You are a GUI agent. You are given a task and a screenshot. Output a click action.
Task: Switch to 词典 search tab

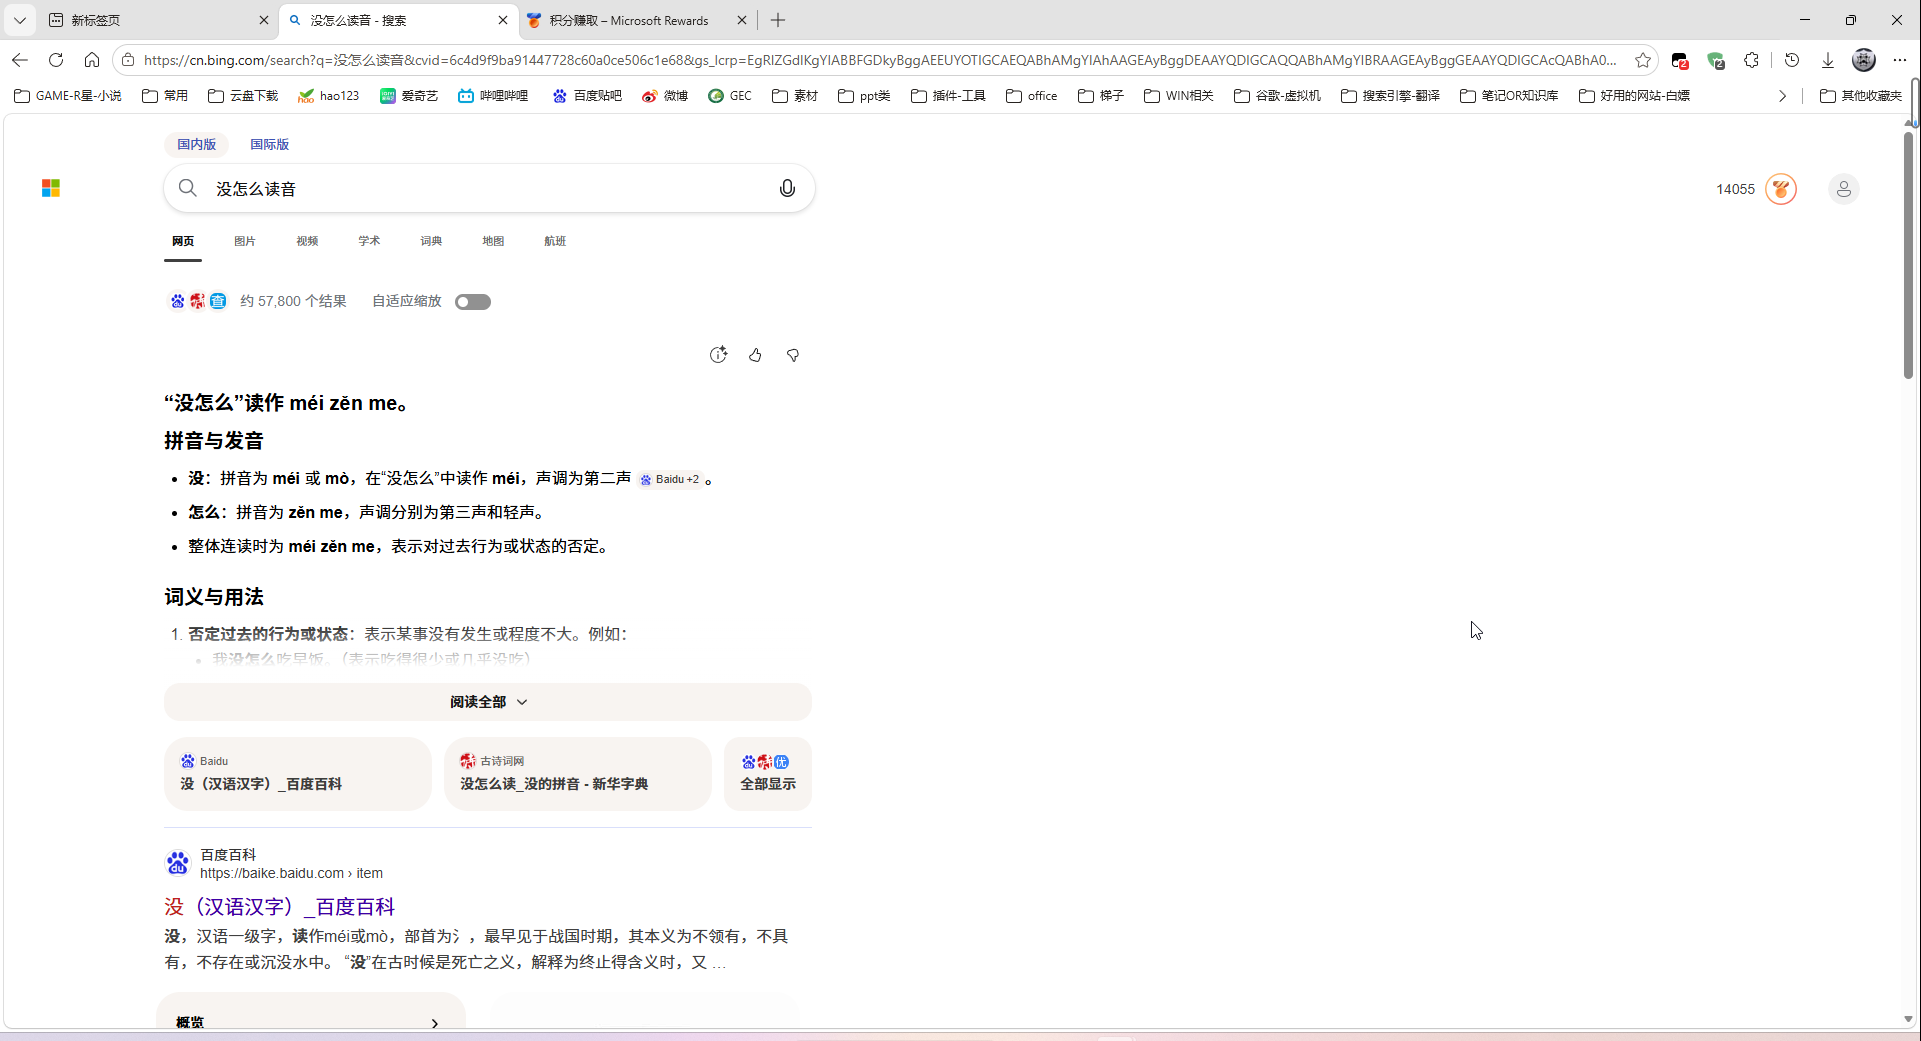coord(431,241)
